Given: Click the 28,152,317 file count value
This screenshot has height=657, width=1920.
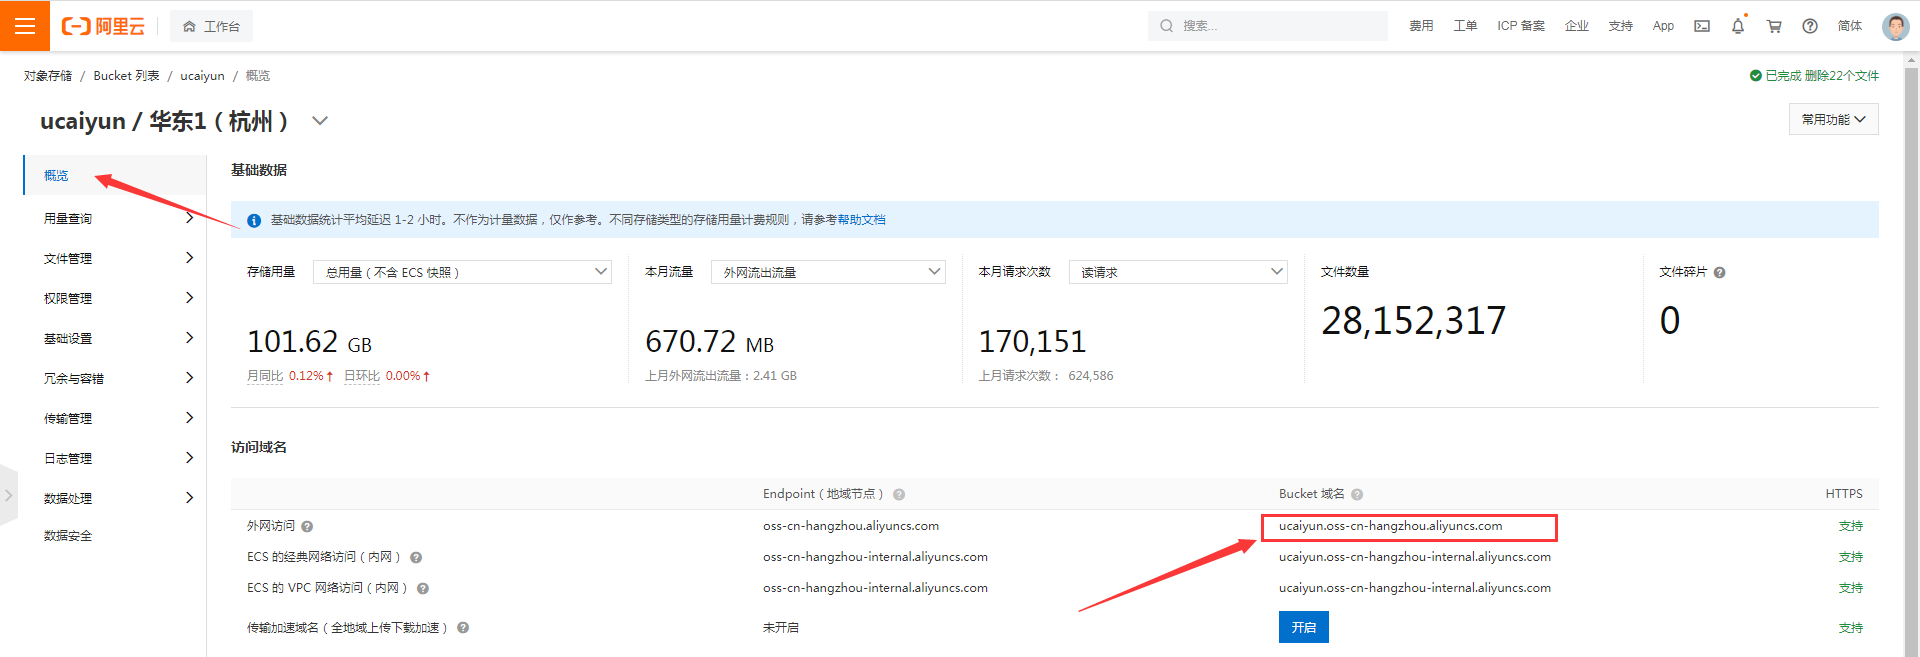Looking at the screenshot, I should coord(1413,321).
